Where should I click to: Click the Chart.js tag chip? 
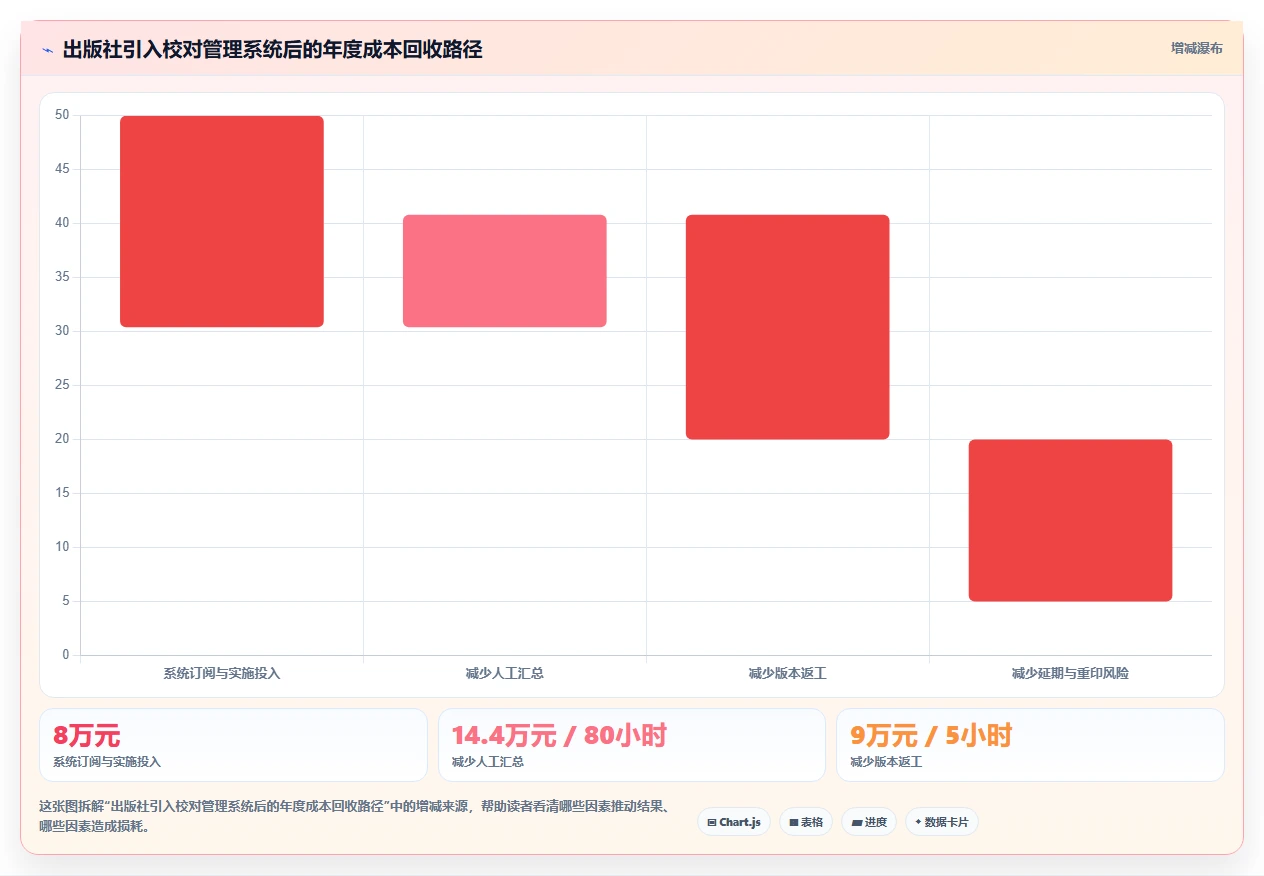(734, 822)
